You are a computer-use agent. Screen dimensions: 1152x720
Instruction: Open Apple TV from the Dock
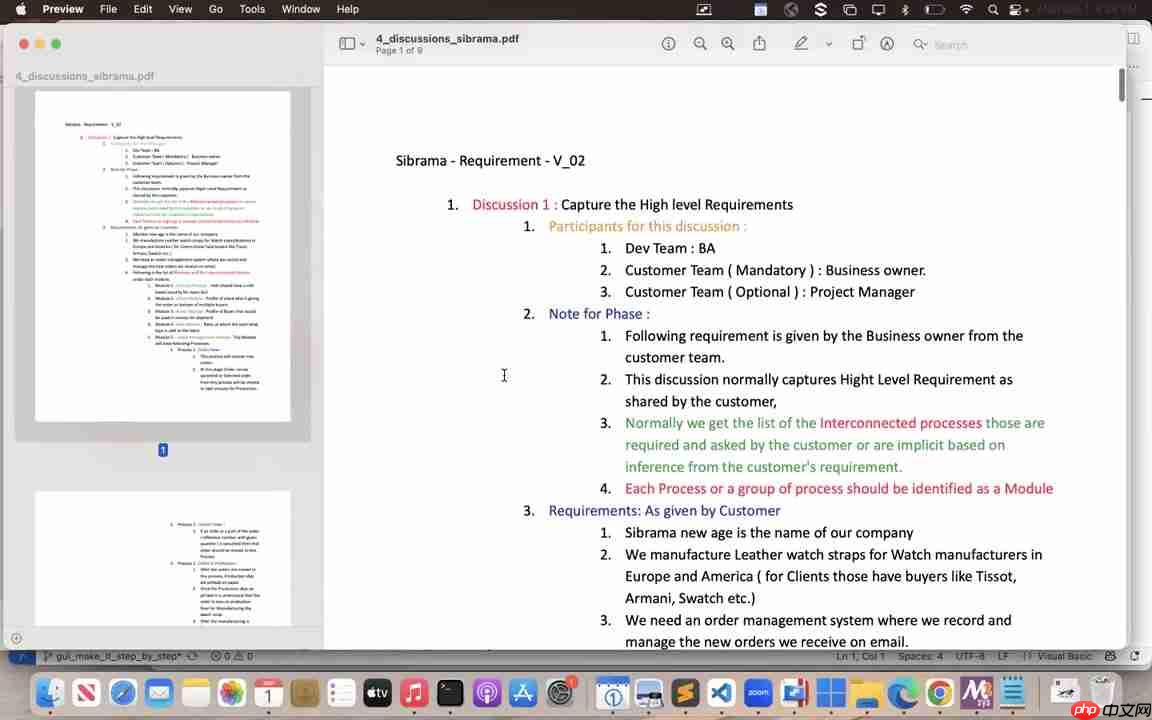pyautogui.click(x=377, y=693)
